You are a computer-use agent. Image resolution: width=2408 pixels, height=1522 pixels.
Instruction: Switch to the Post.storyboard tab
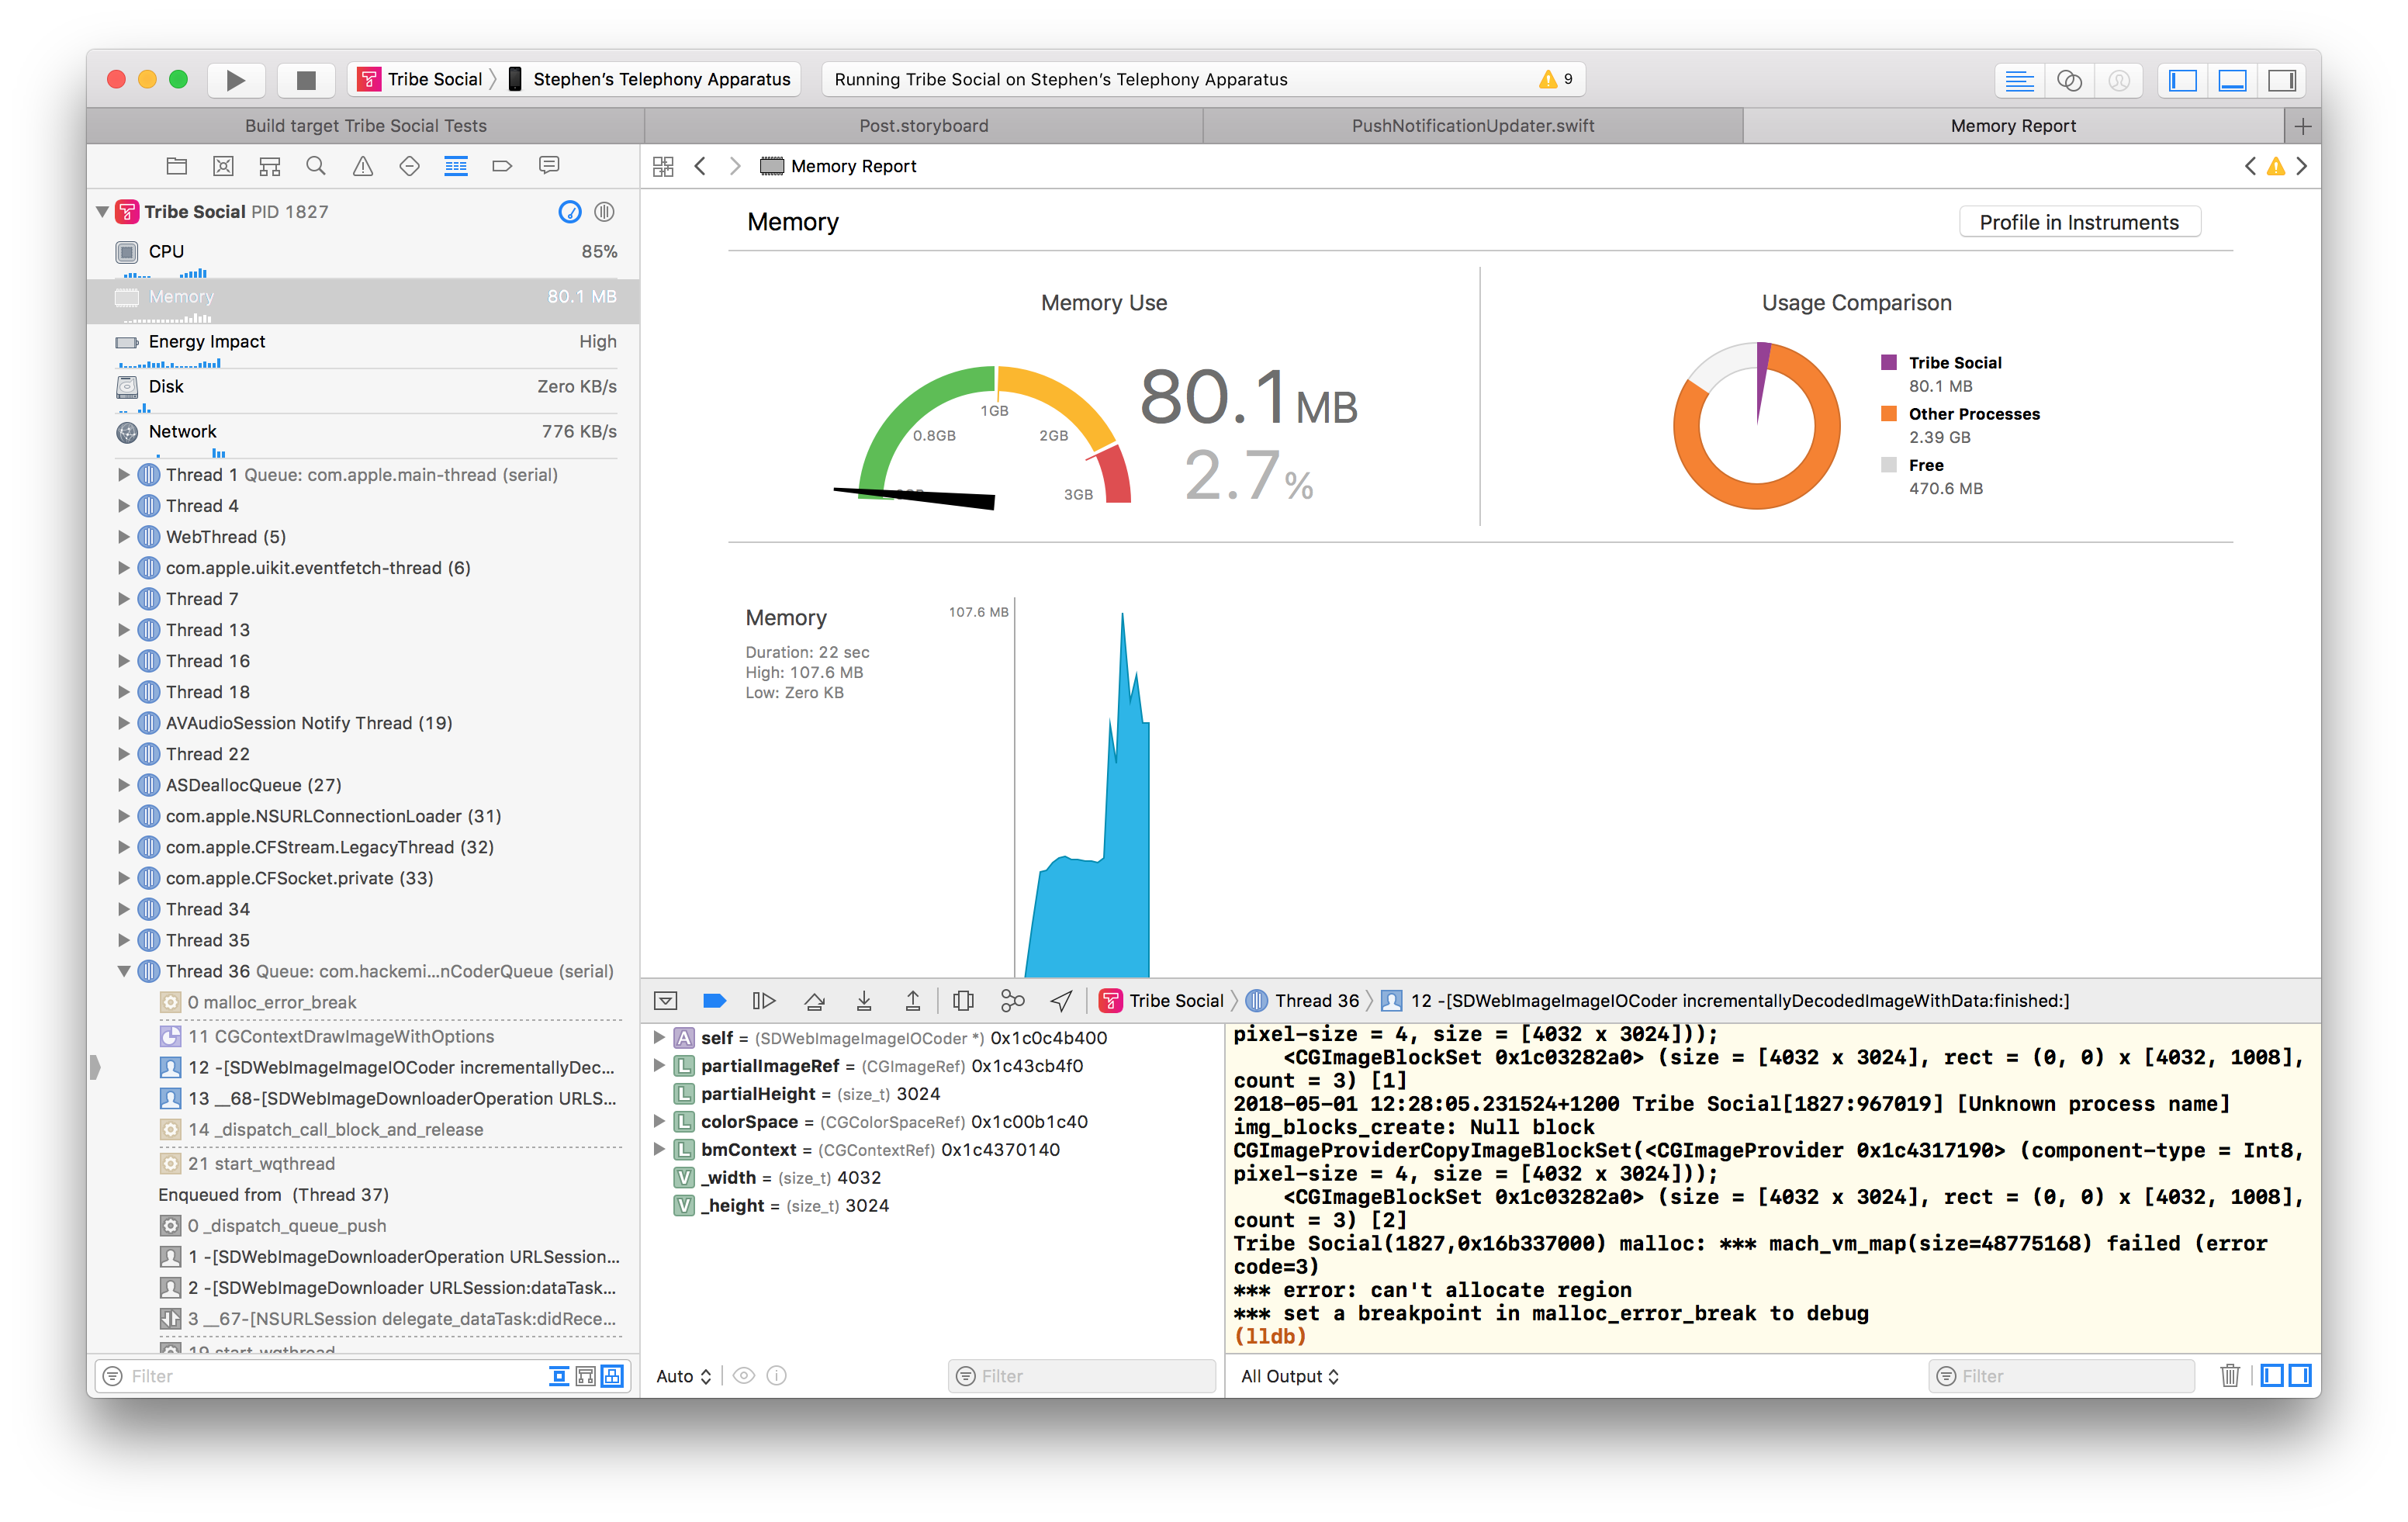pos(924,126)
